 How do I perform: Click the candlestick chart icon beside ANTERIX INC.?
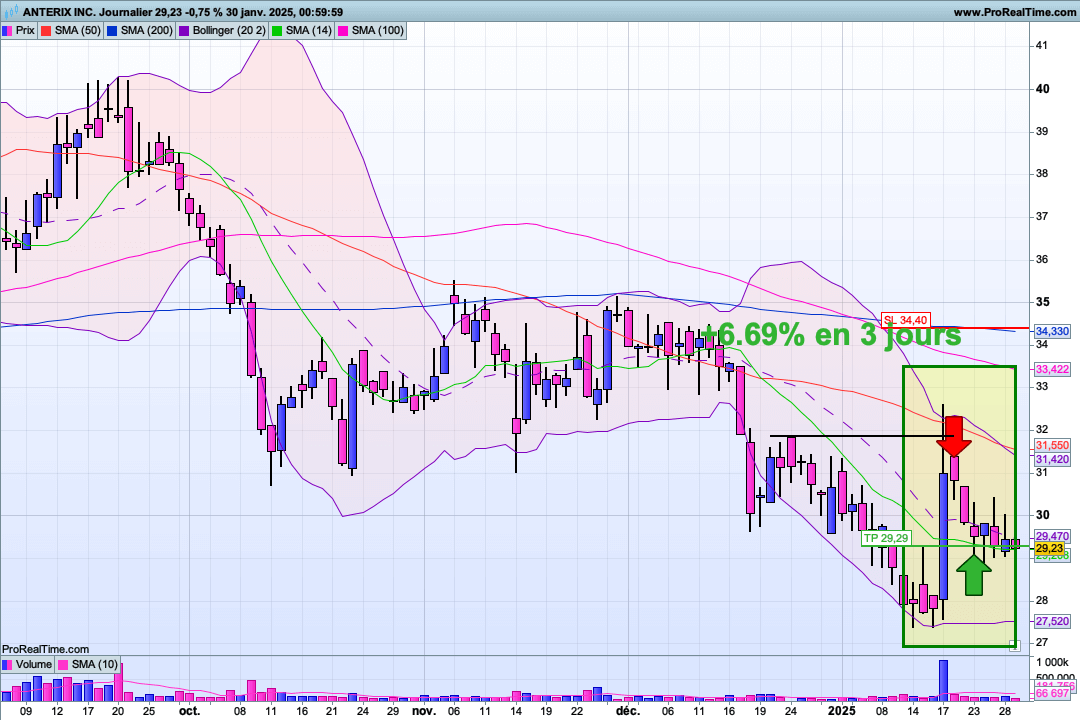[x=12, y=12]
